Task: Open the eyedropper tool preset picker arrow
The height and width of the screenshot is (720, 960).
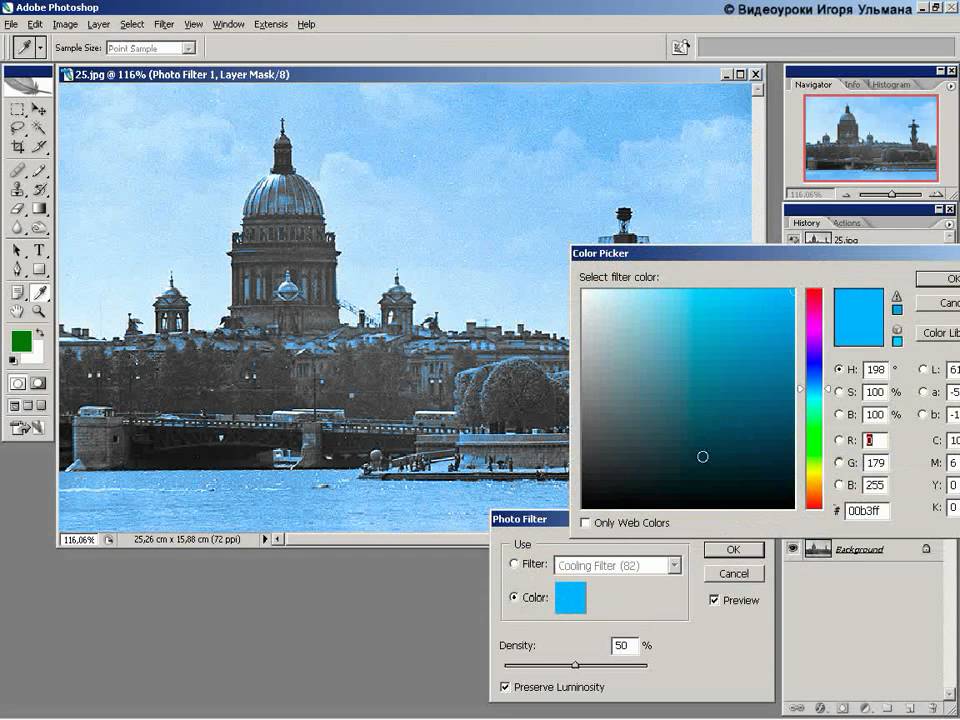Action: [x=40, y=47]
